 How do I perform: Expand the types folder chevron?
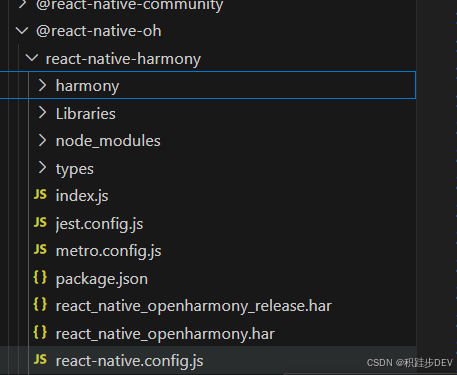pos(42,168)
